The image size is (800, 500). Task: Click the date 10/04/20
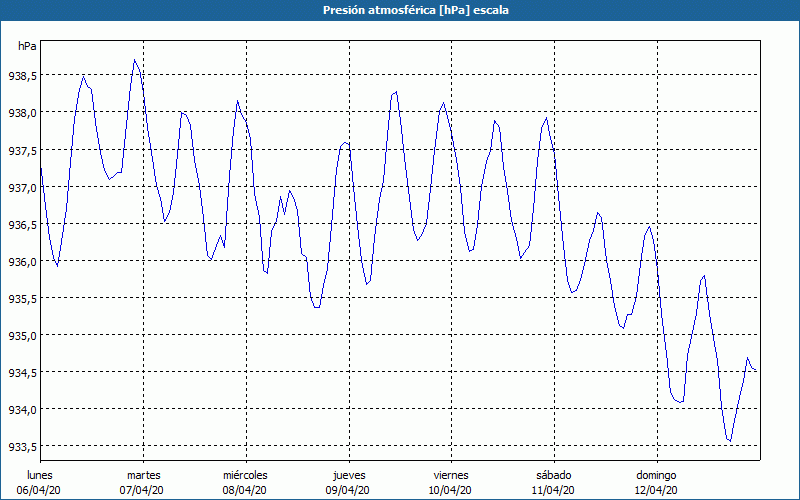pos(450,490)
